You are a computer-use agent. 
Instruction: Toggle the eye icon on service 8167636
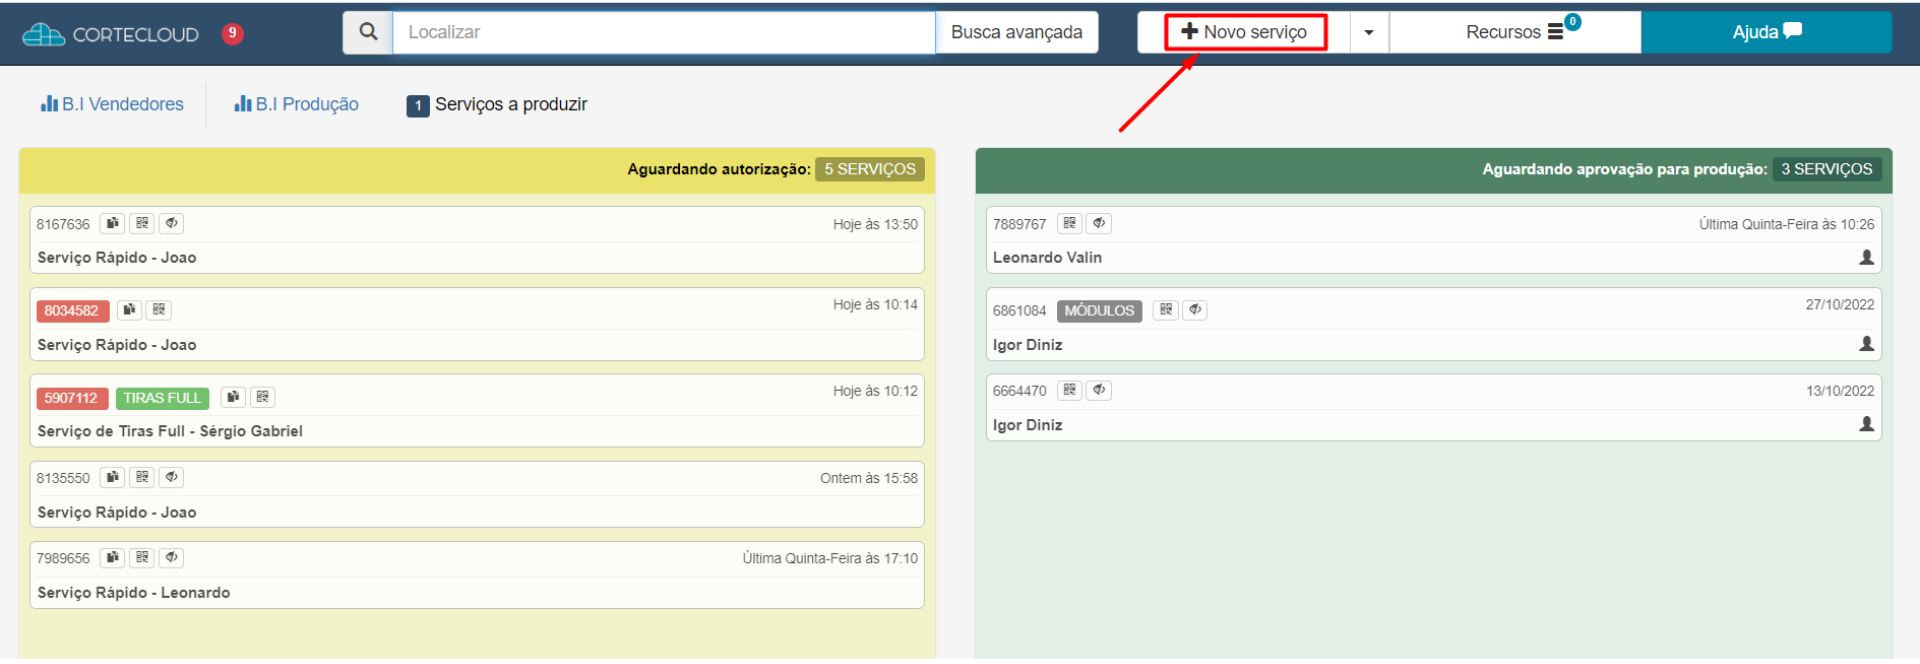[x=172, y=223]
